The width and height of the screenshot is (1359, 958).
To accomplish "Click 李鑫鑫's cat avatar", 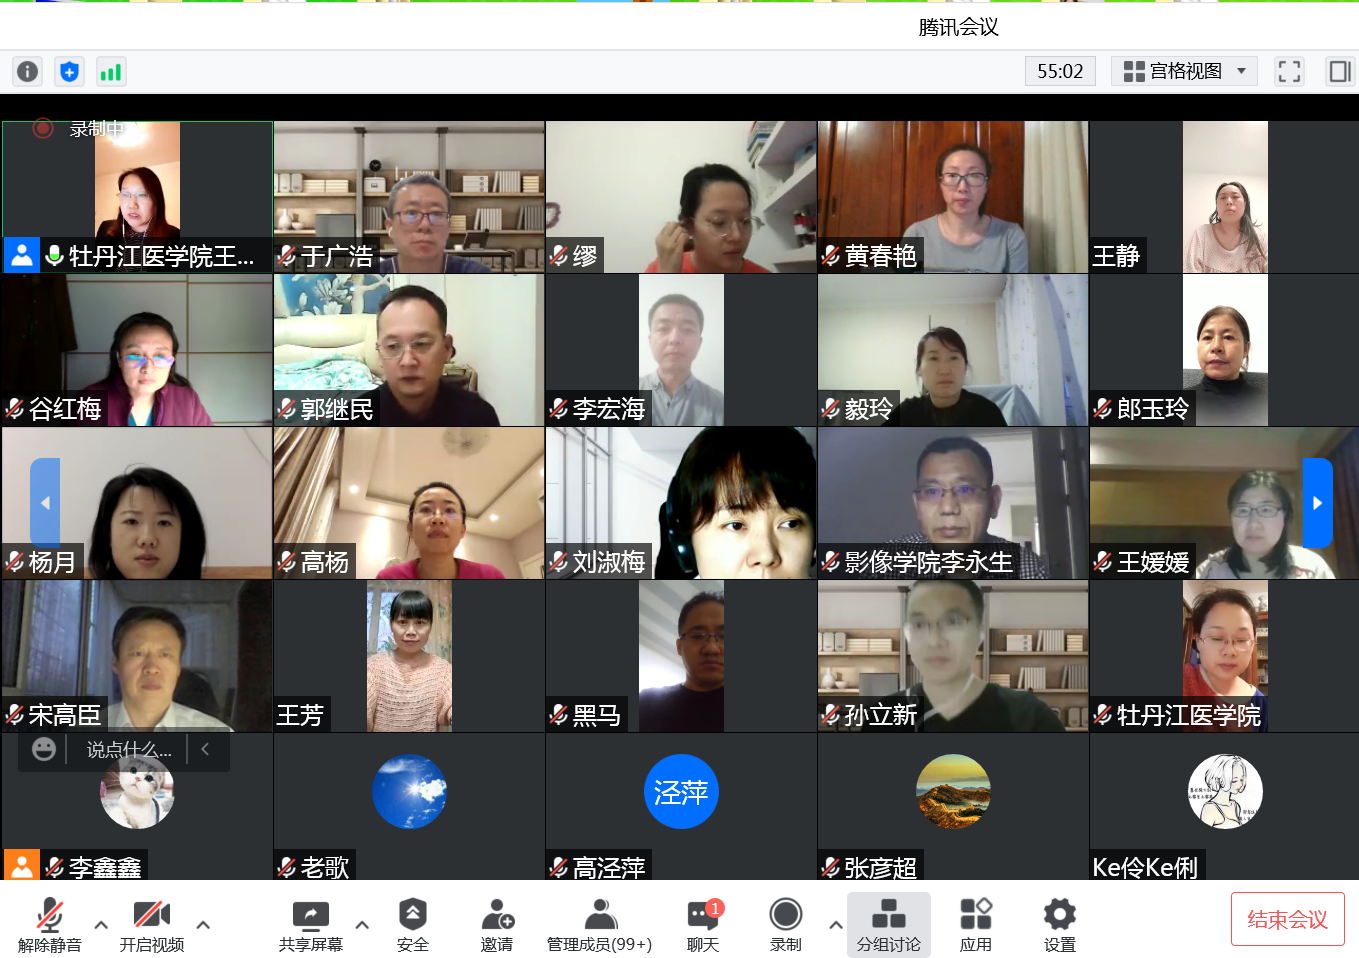I will [x=137, y=791].
